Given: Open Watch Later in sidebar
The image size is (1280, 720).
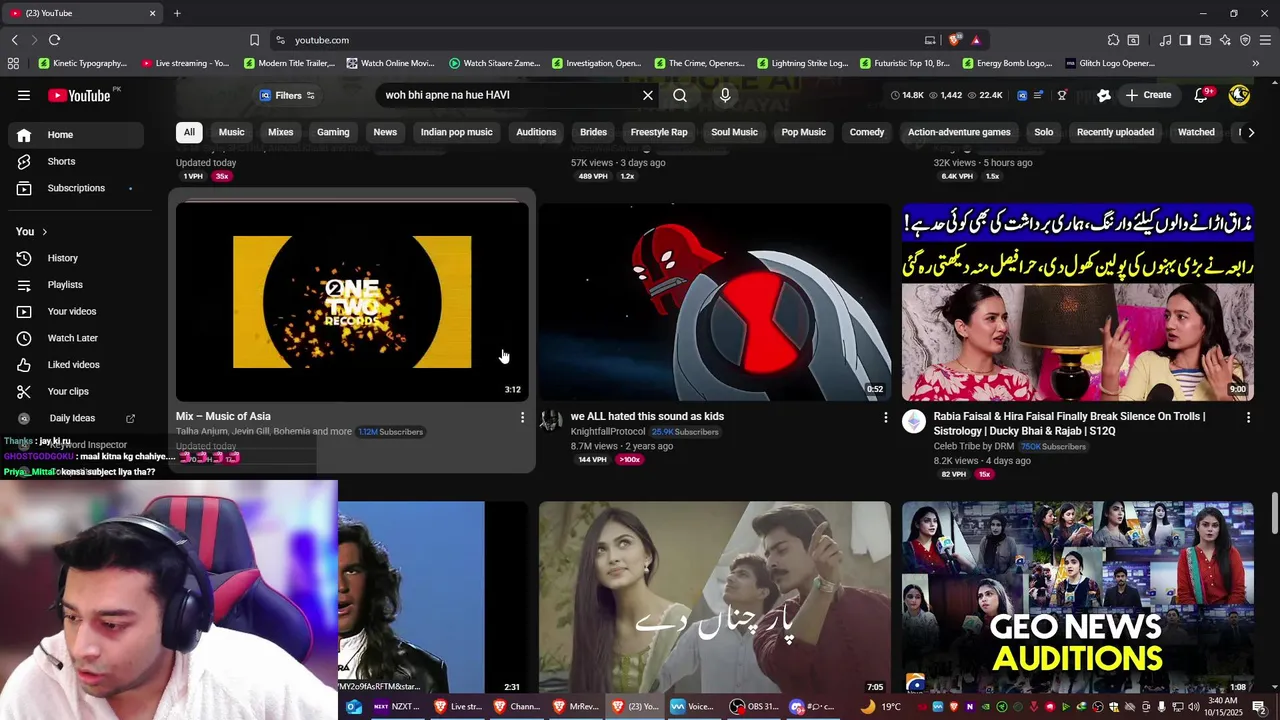Looking at the screenshot, I should [x=76, y=338].
